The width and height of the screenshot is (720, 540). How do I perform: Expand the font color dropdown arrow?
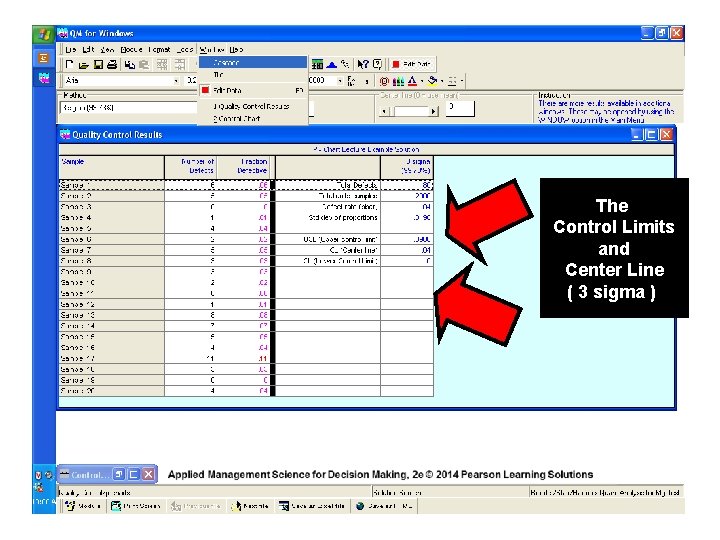422,81
